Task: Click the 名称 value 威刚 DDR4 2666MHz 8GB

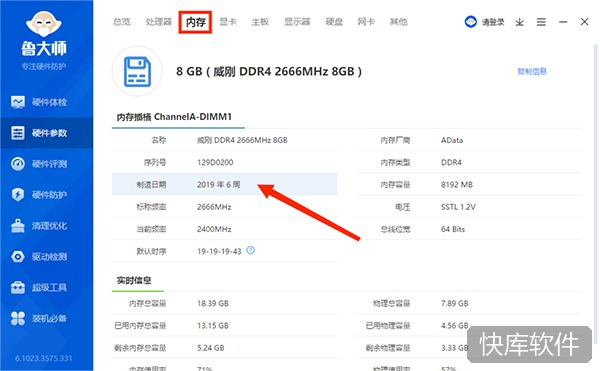Action: (242, 140)
